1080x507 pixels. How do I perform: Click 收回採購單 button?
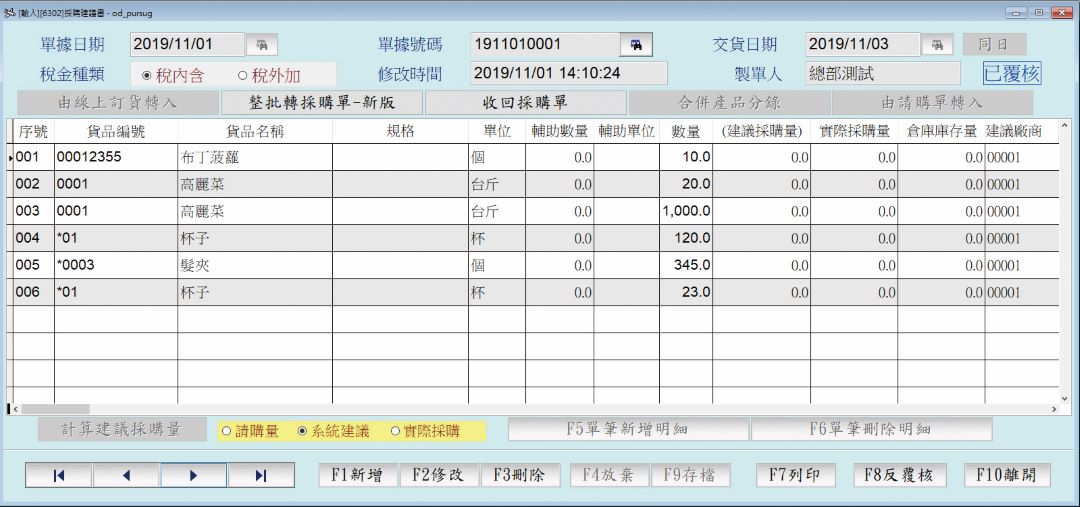pos(526,103)
